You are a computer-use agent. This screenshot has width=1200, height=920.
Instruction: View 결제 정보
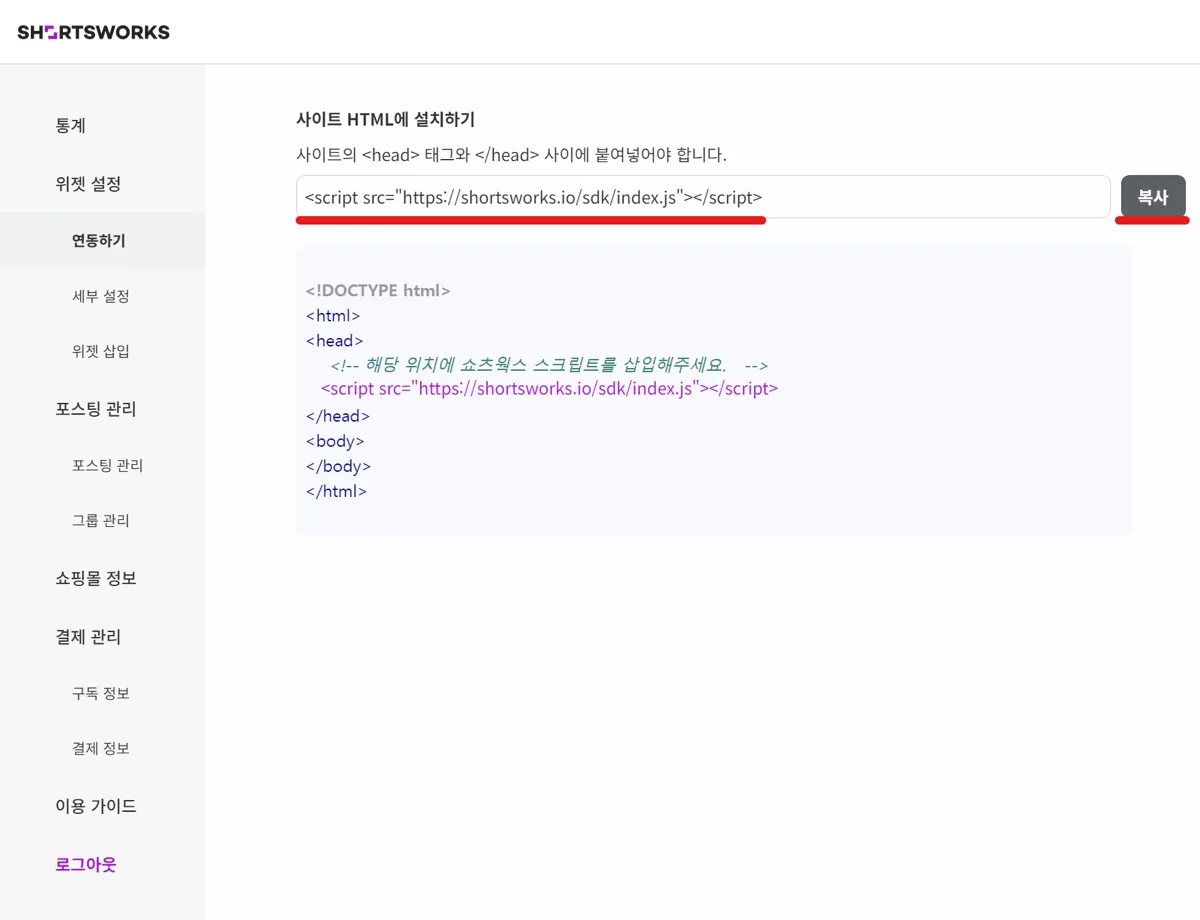[101, 748]
